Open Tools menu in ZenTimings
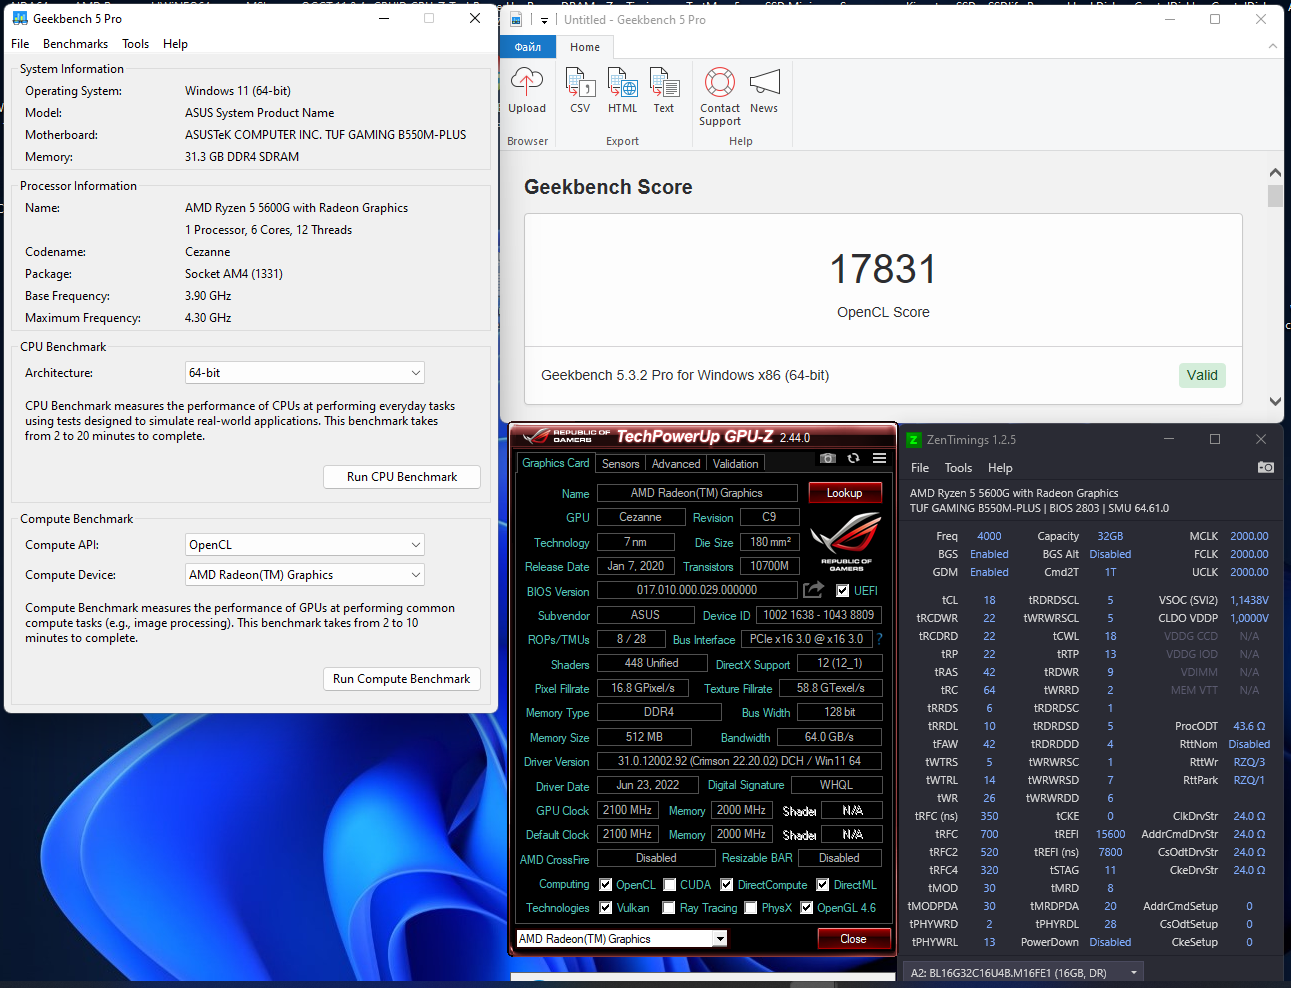This screenshot has height=988, width=1291. (x=958, y=468)
